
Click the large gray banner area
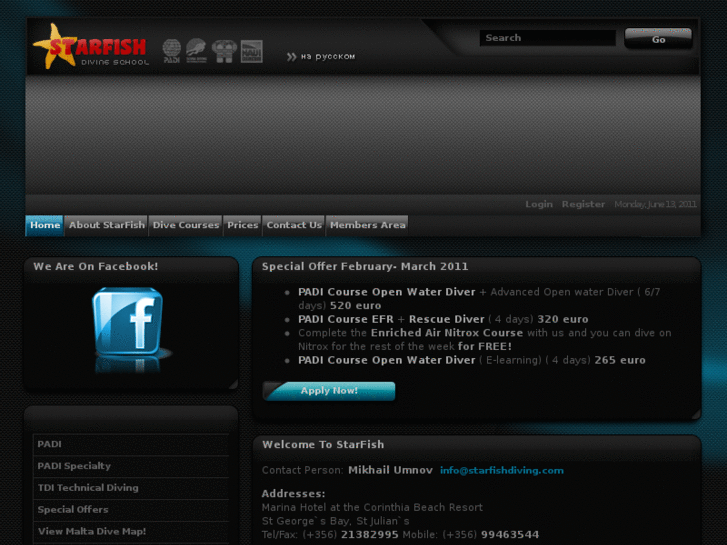[x=363, y=135]
